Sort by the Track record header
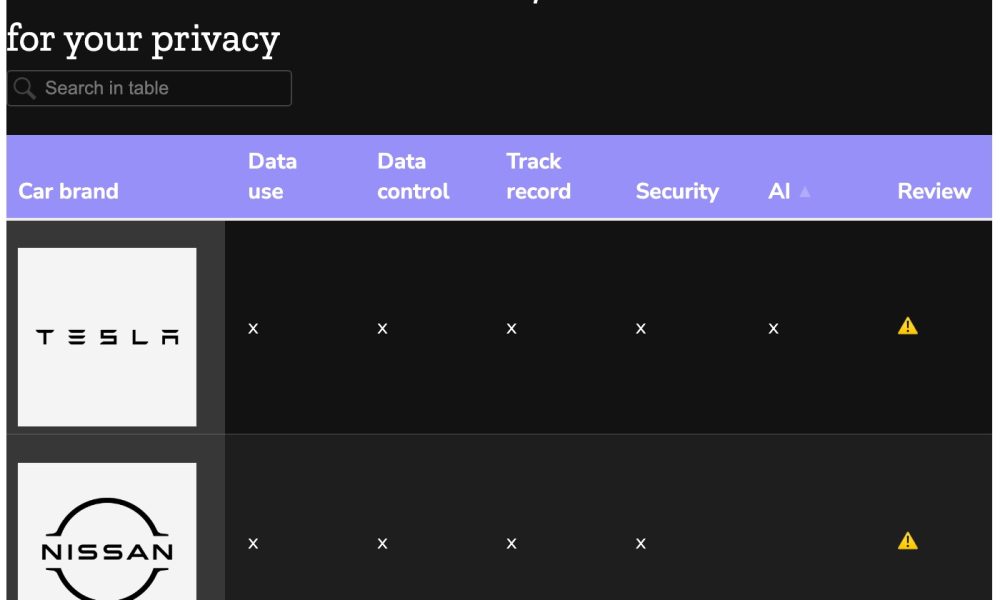This screenshot has width=1000, height=600. 538,176
